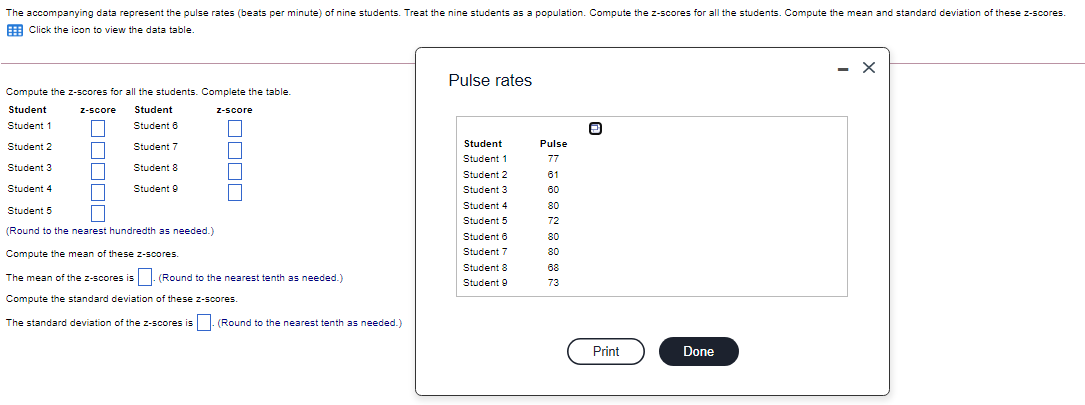Focus the Student 2 z-score field
Image resolution: width=1085 pixels, height=405 pixels.
(x=99, y=150)
